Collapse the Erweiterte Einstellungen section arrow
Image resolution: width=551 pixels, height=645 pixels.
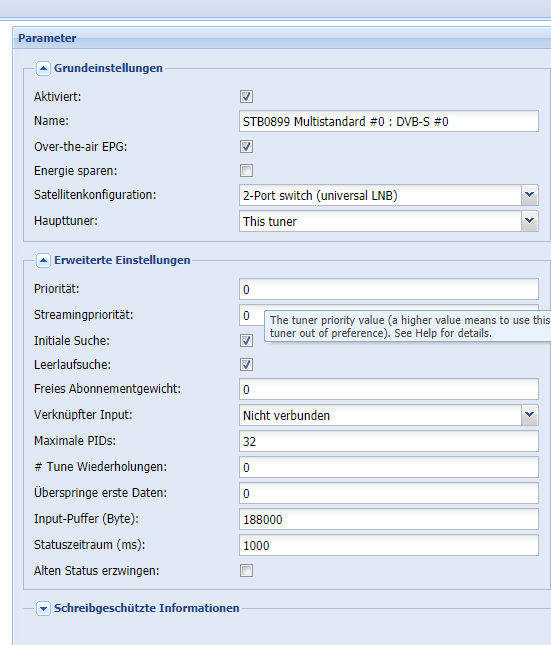click(43, 260)
